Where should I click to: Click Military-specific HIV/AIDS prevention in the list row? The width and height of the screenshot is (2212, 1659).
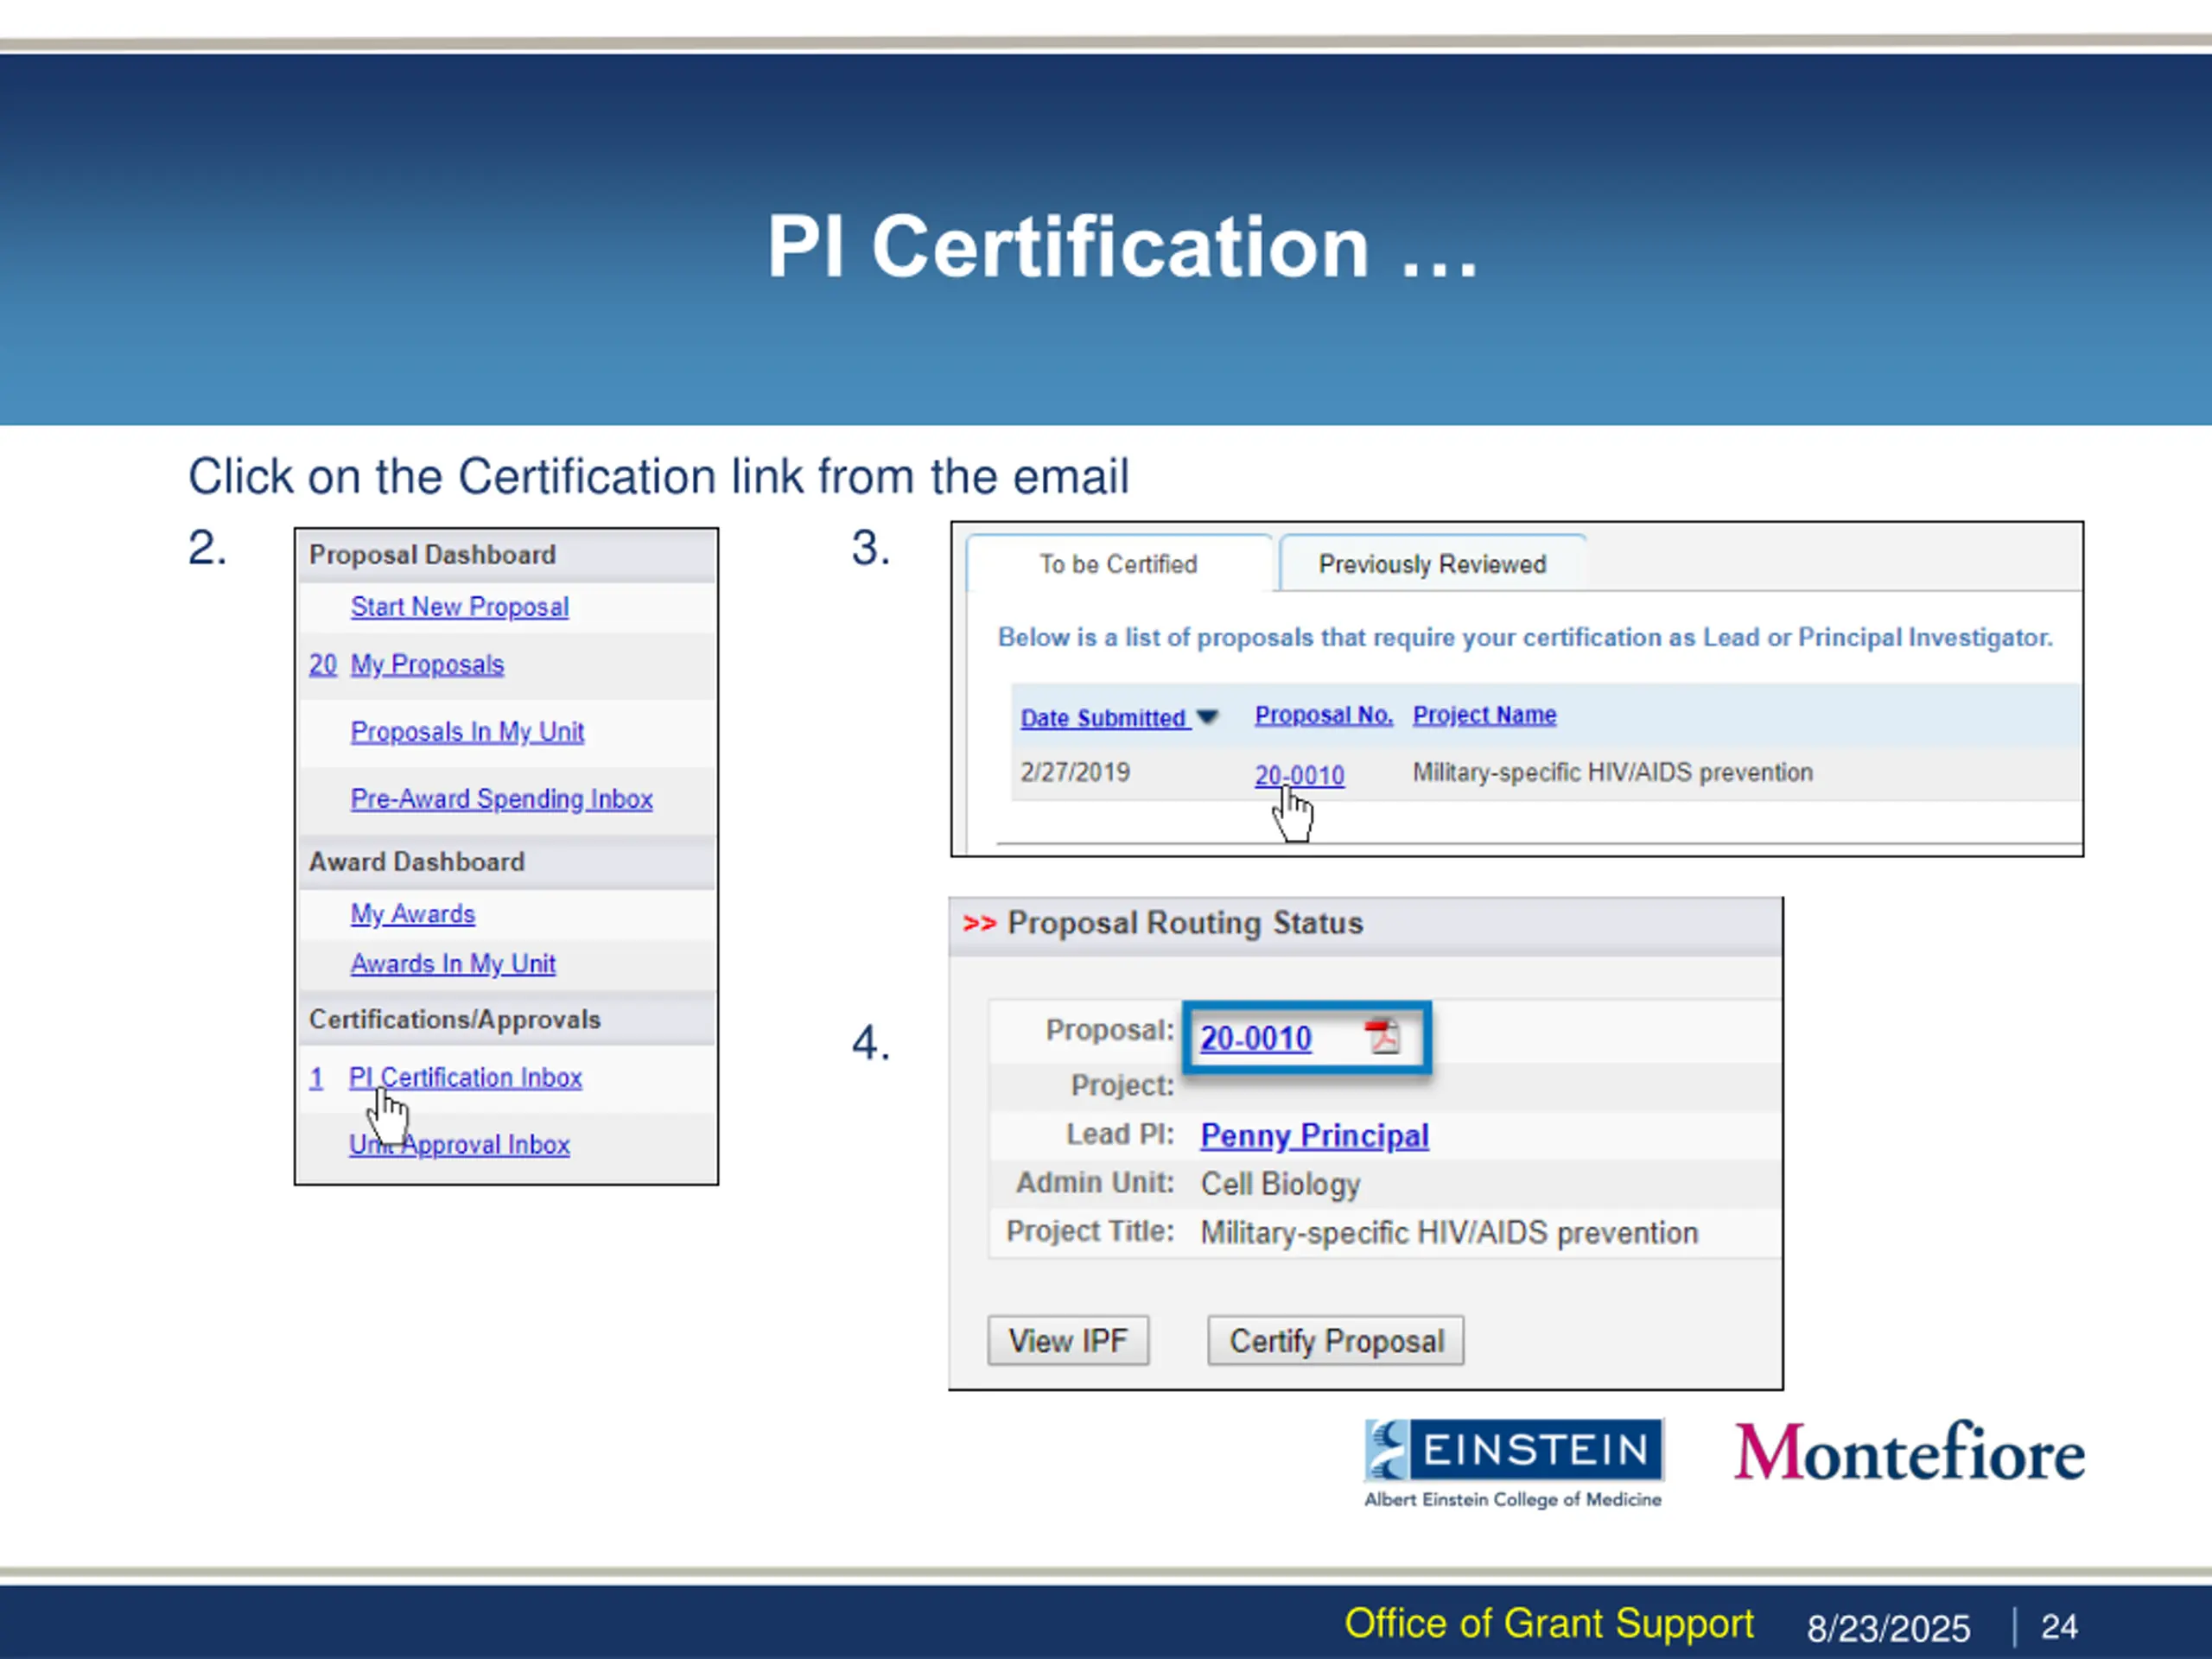point(1612,772)
